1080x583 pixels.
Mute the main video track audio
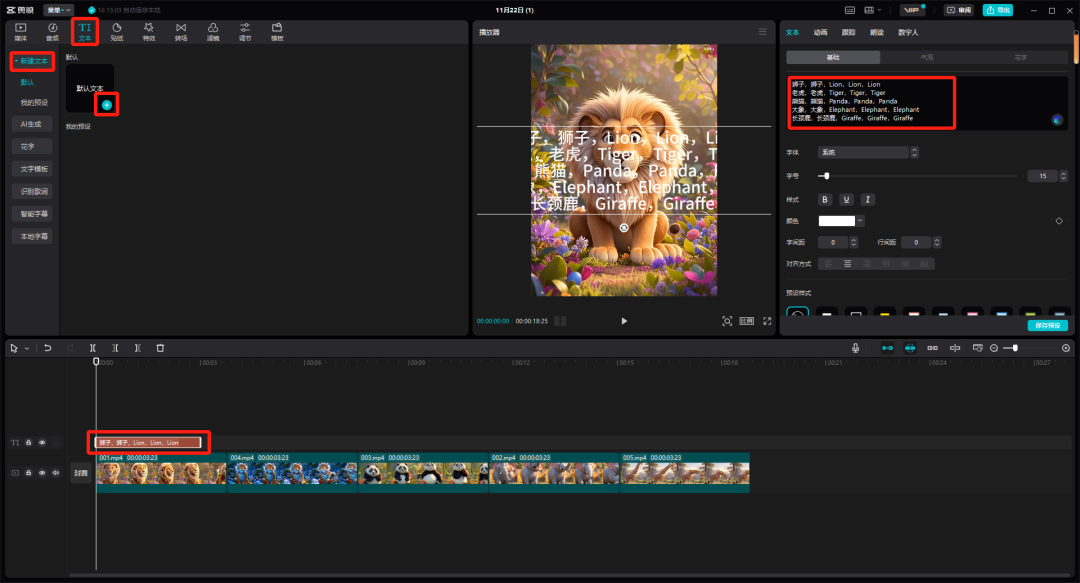point(55,473)
